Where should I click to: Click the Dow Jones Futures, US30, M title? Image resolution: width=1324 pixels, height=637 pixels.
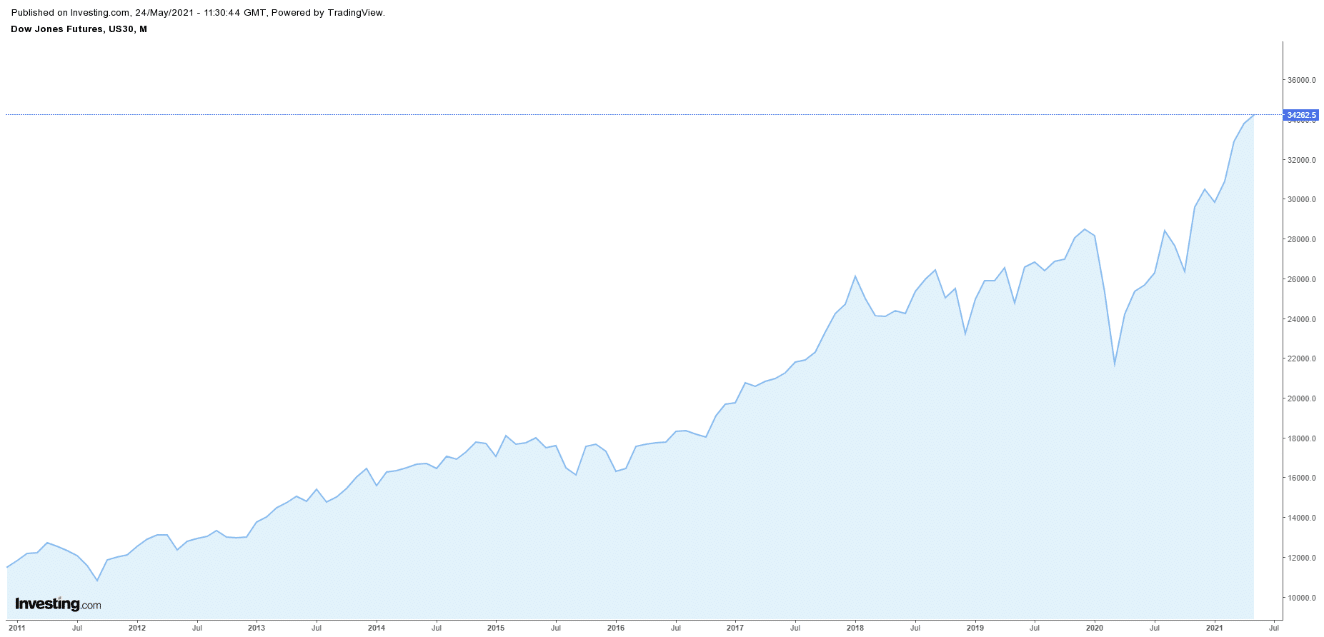[x=79, y=29]
